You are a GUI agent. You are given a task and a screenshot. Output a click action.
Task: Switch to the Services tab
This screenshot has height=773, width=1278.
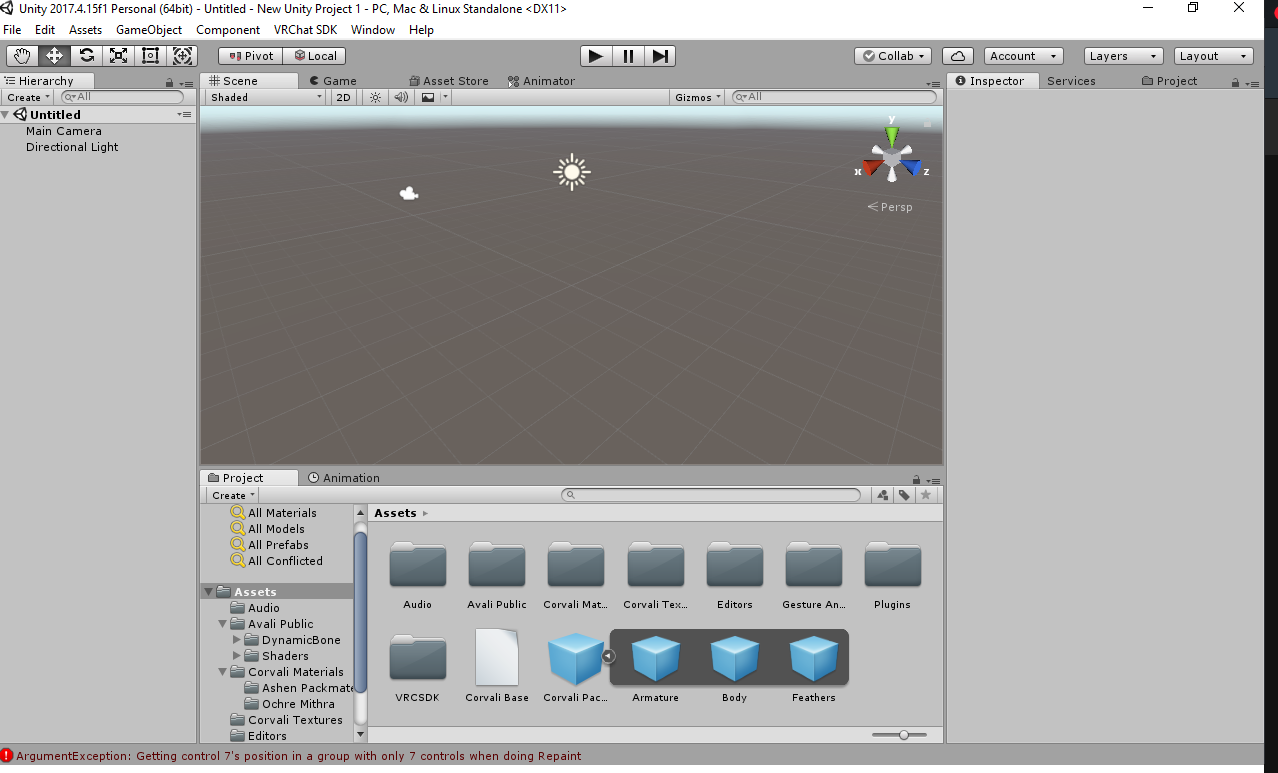(x=1071, y=81)
